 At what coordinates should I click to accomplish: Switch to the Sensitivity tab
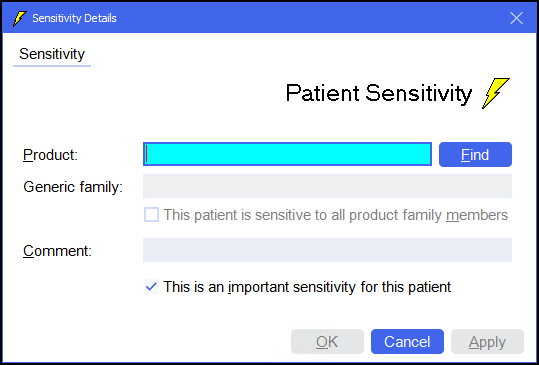click(52, 54)
